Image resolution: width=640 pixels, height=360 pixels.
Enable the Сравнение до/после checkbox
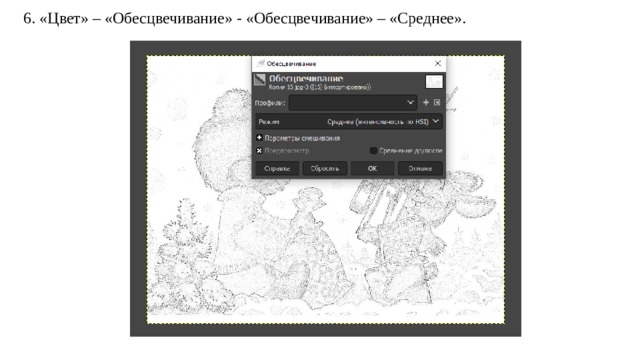tap(373, 151)
